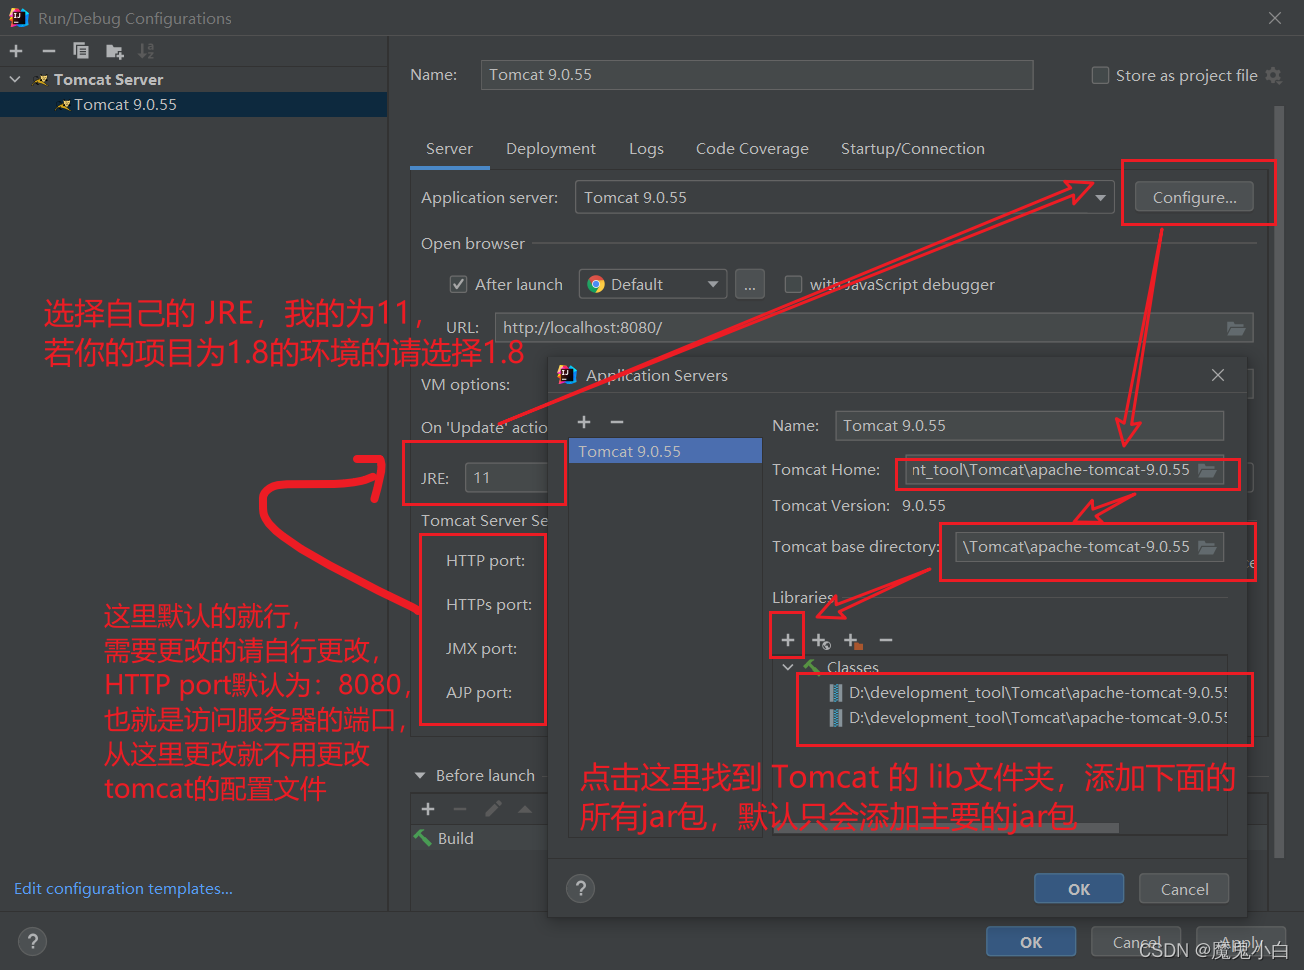Image resolution: width=1304 pixels, height=970 pixels.
Task: Edit the selected Before launch task pencil icon
Action: pyautogui.click(x=493, y=809)
